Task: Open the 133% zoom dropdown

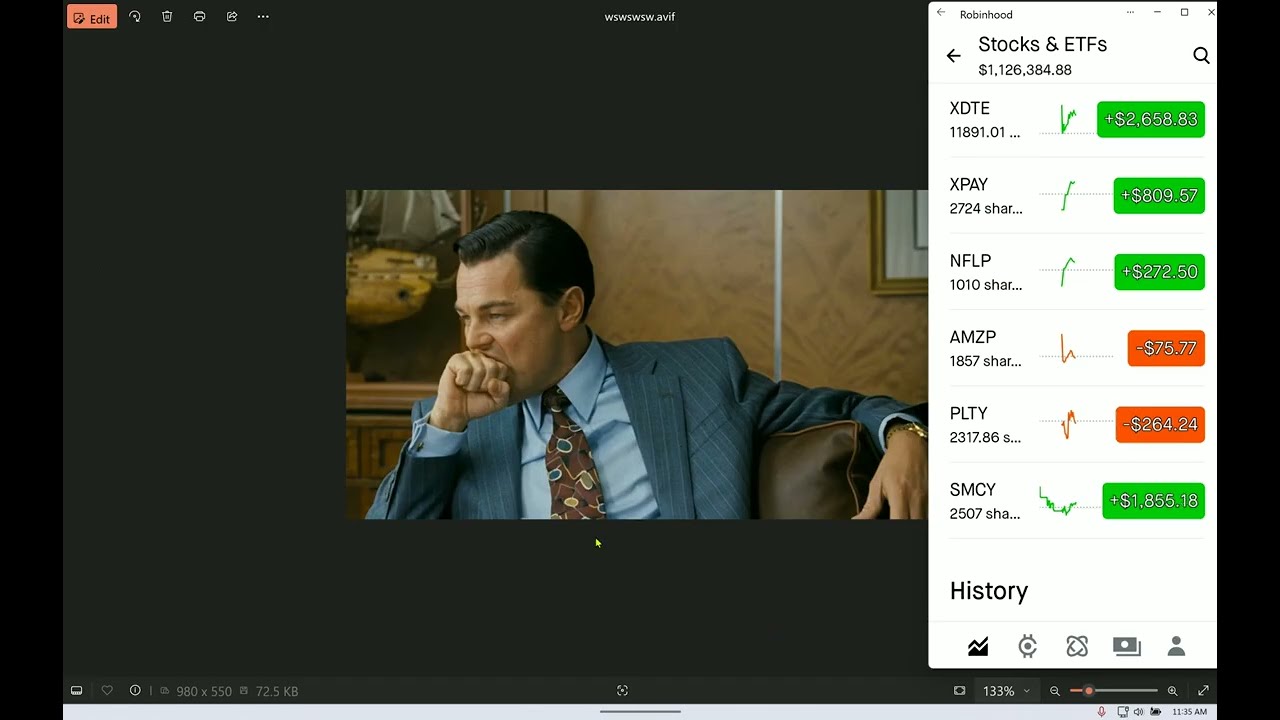Action: click(x=1006, y=691)
